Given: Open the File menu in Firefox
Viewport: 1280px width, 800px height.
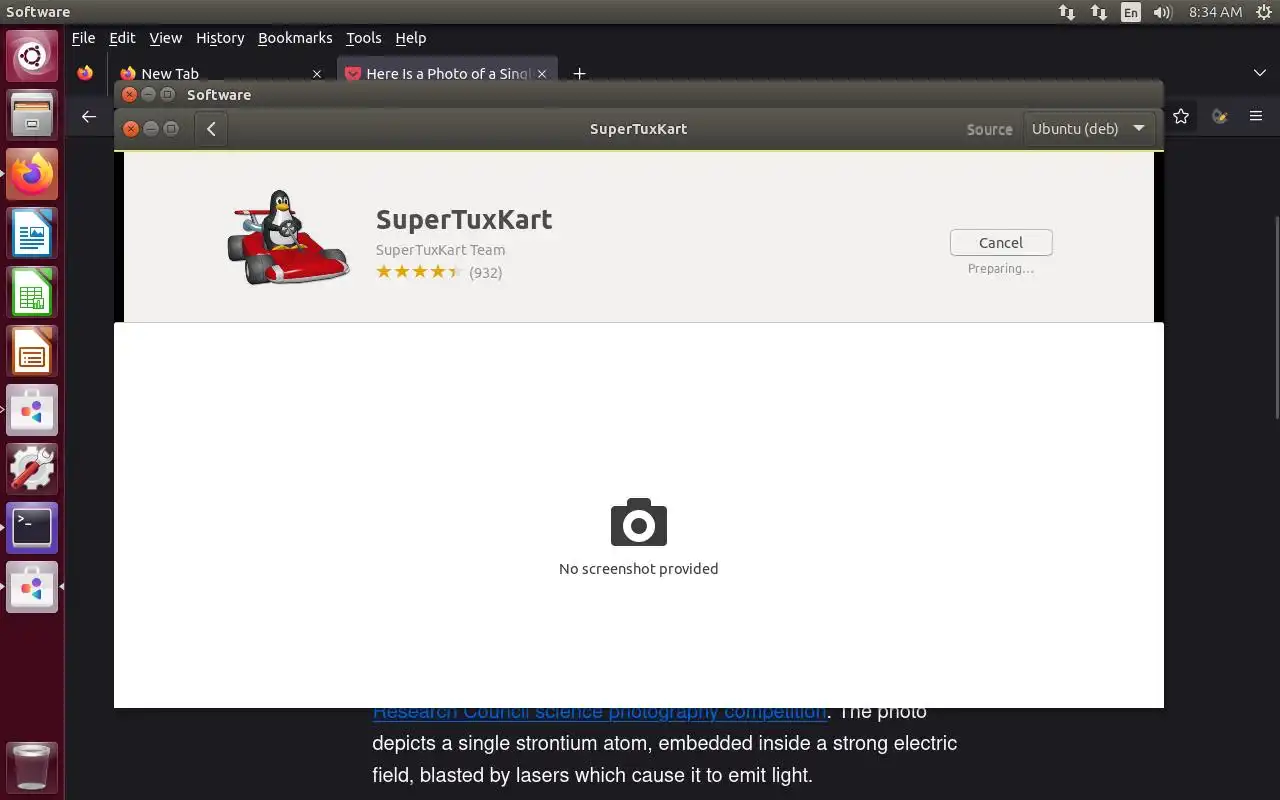Looking at the screenshot, I should (84, 38).
